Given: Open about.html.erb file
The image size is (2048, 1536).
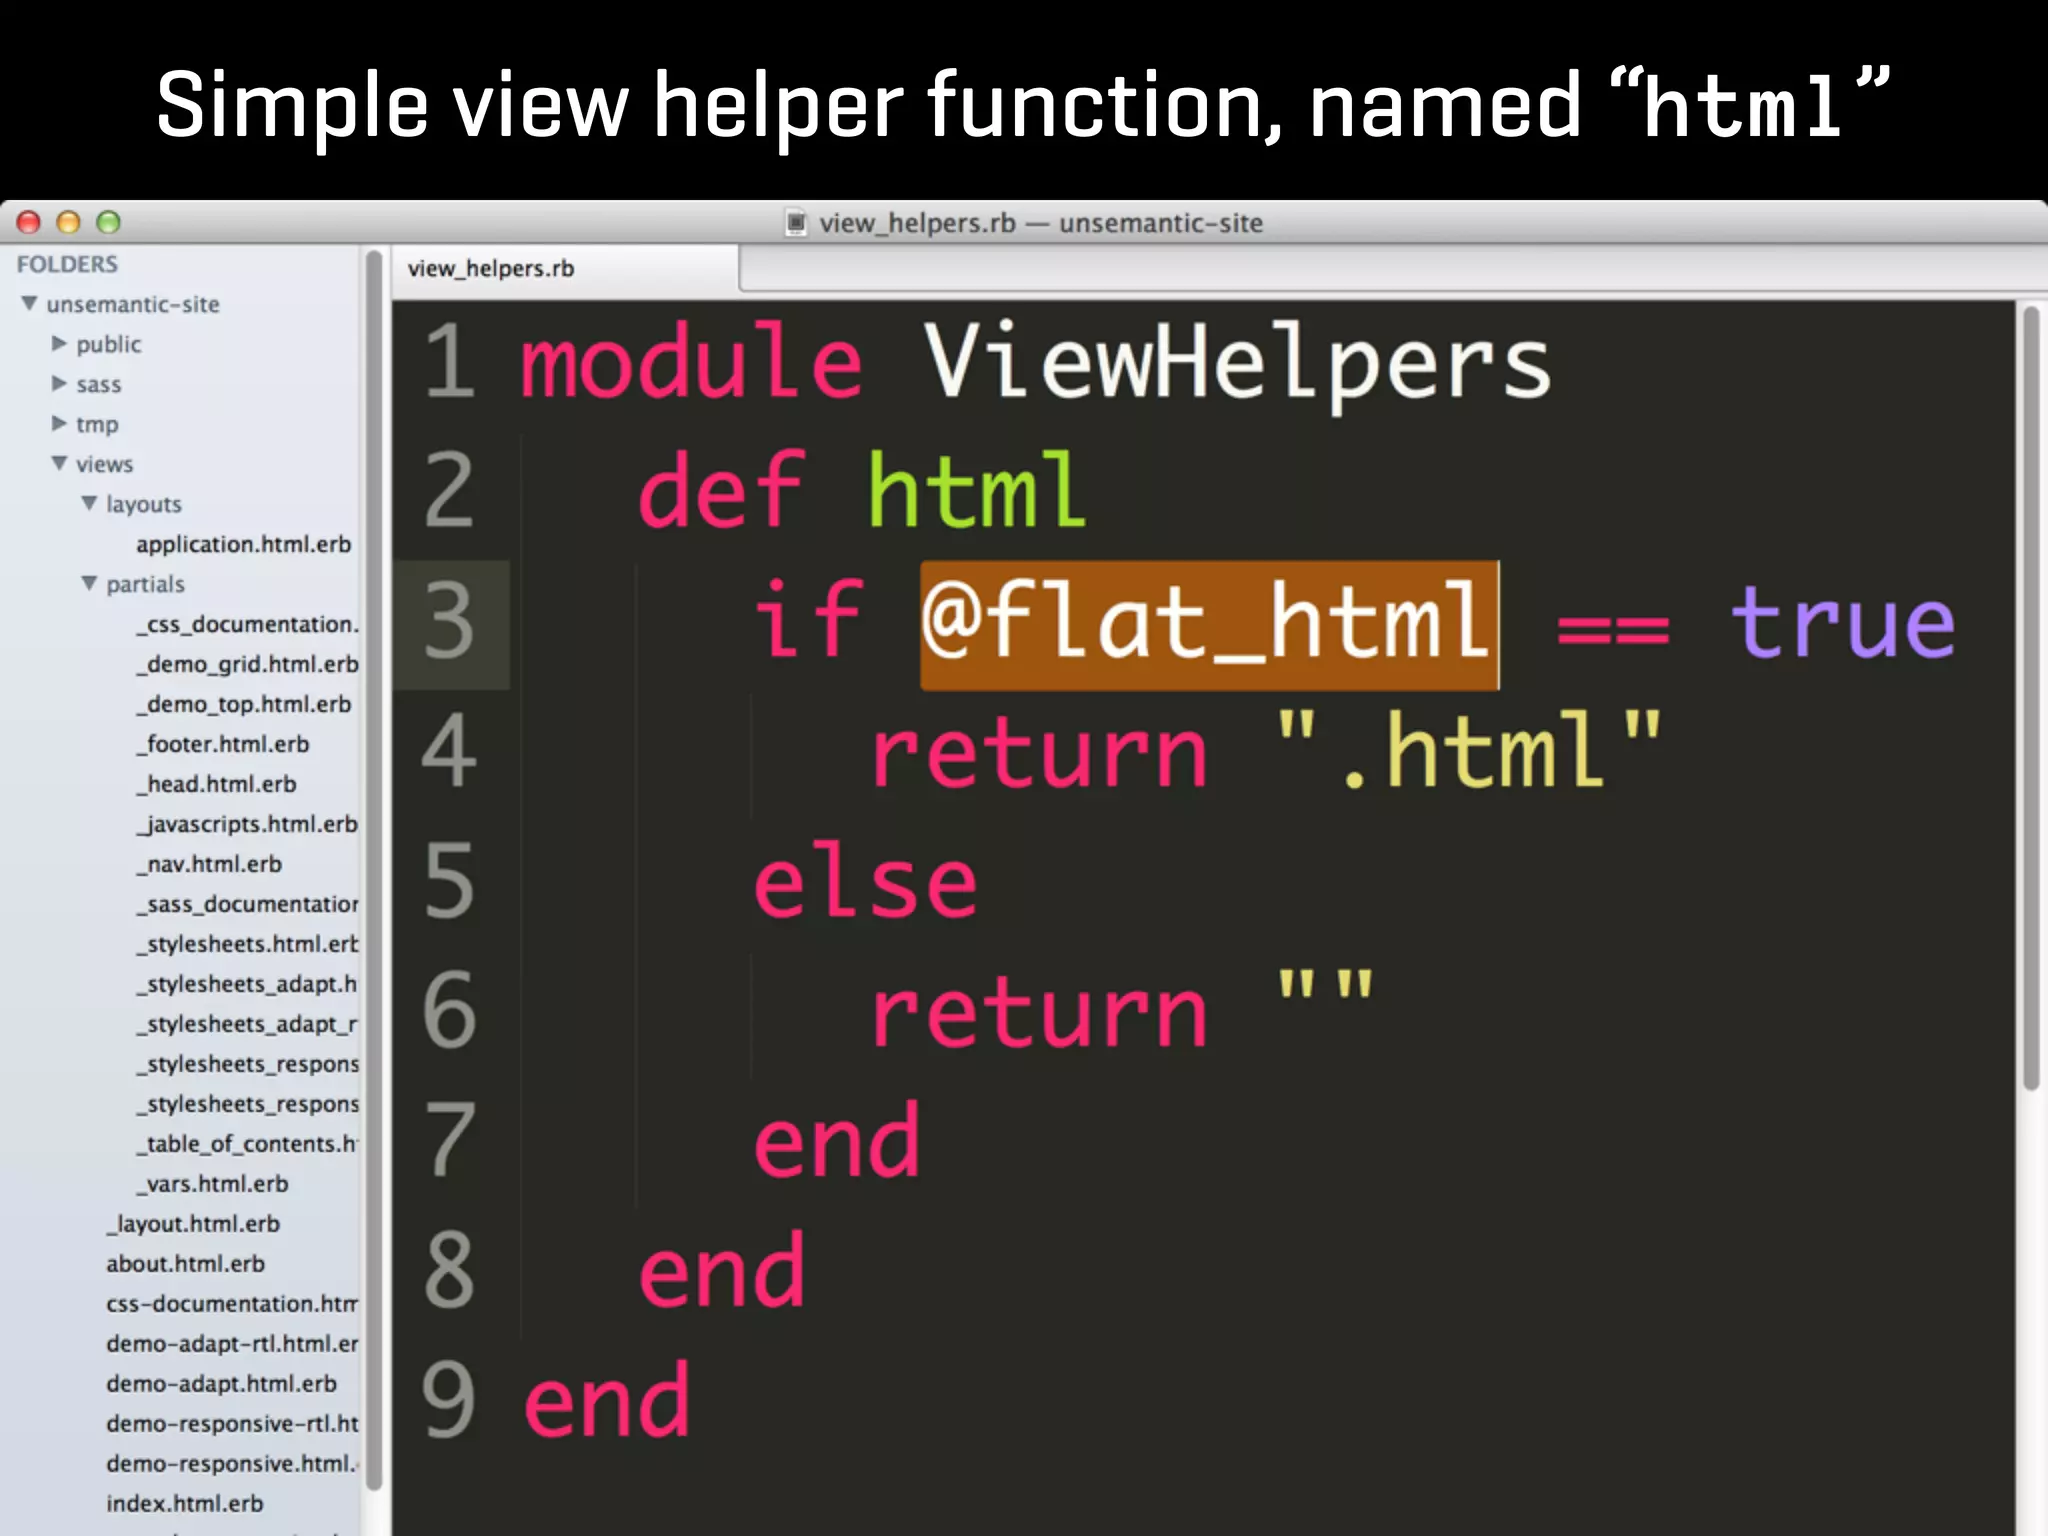Looking at the screenshot, I should pyautogui.click(x=185, y=1264).
